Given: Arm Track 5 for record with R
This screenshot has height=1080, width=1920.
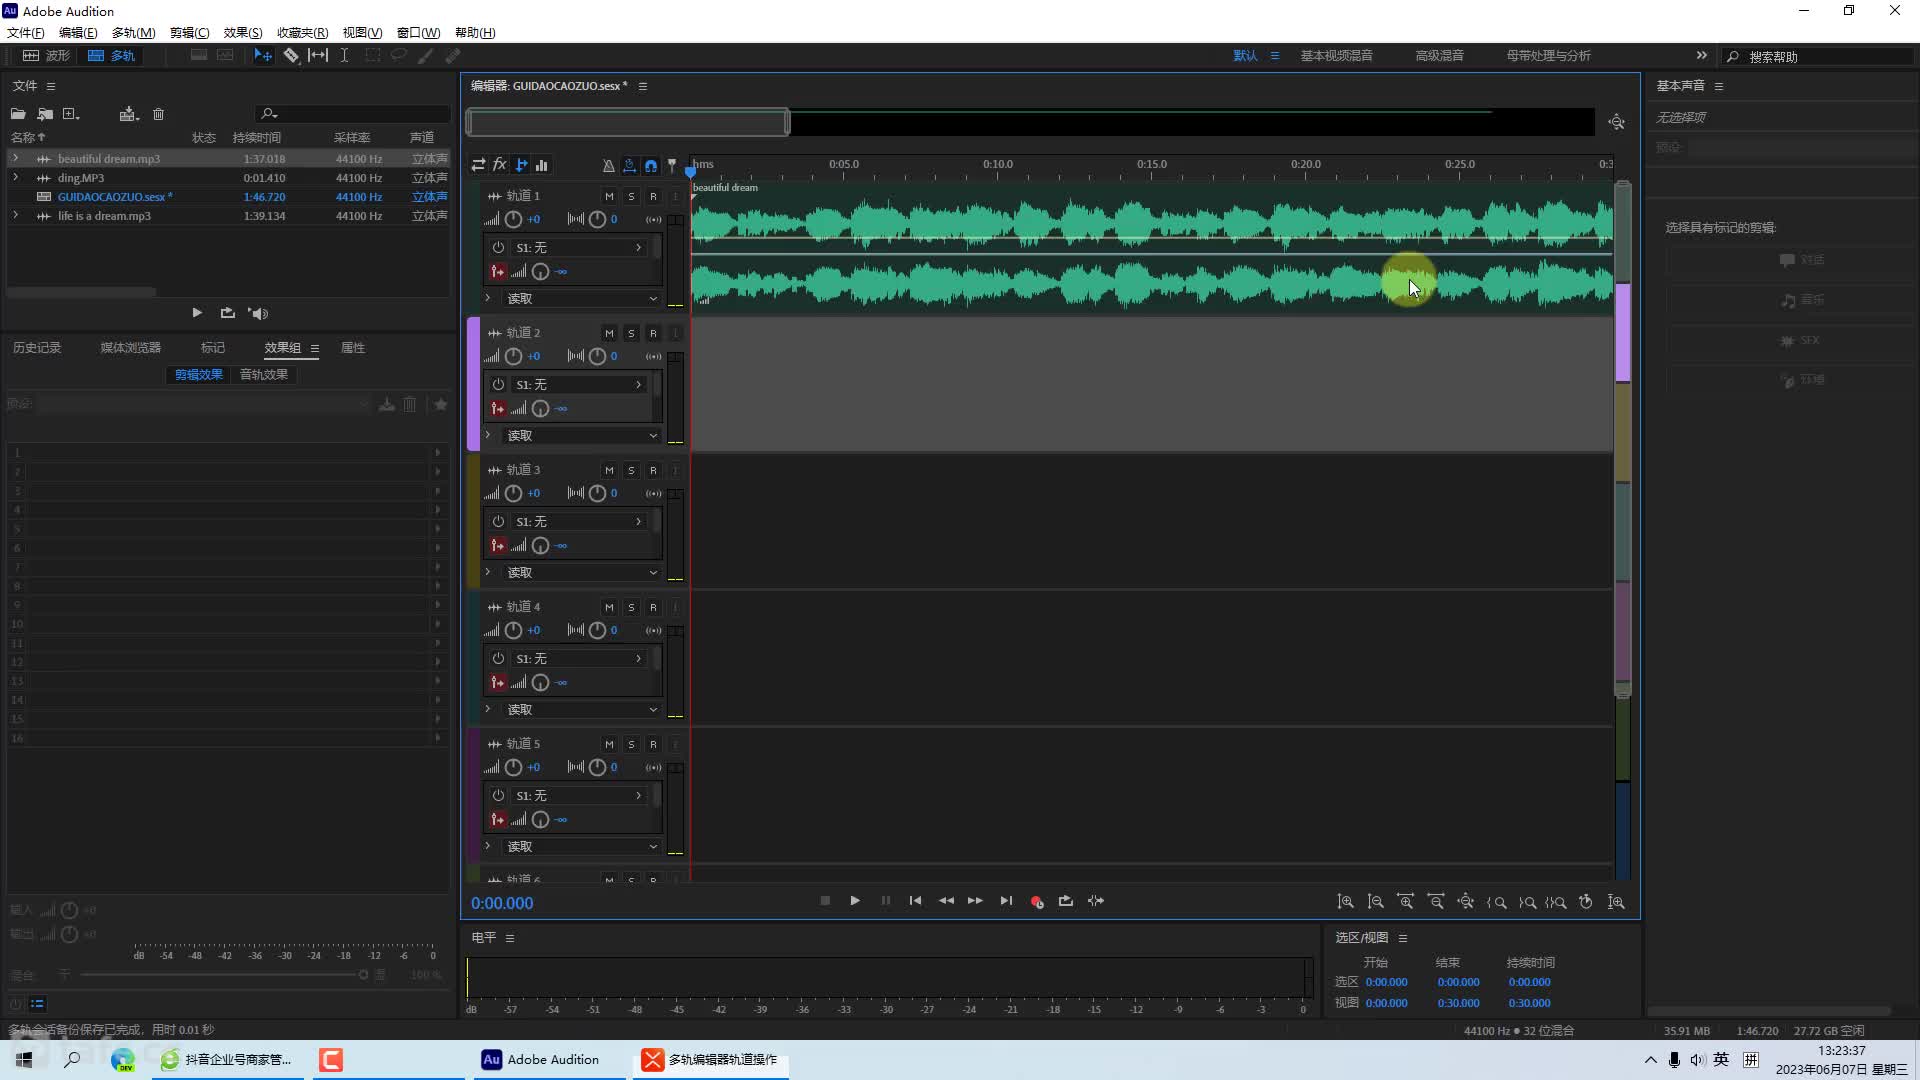Looking at the screenshot, I should tap(653, 744).
